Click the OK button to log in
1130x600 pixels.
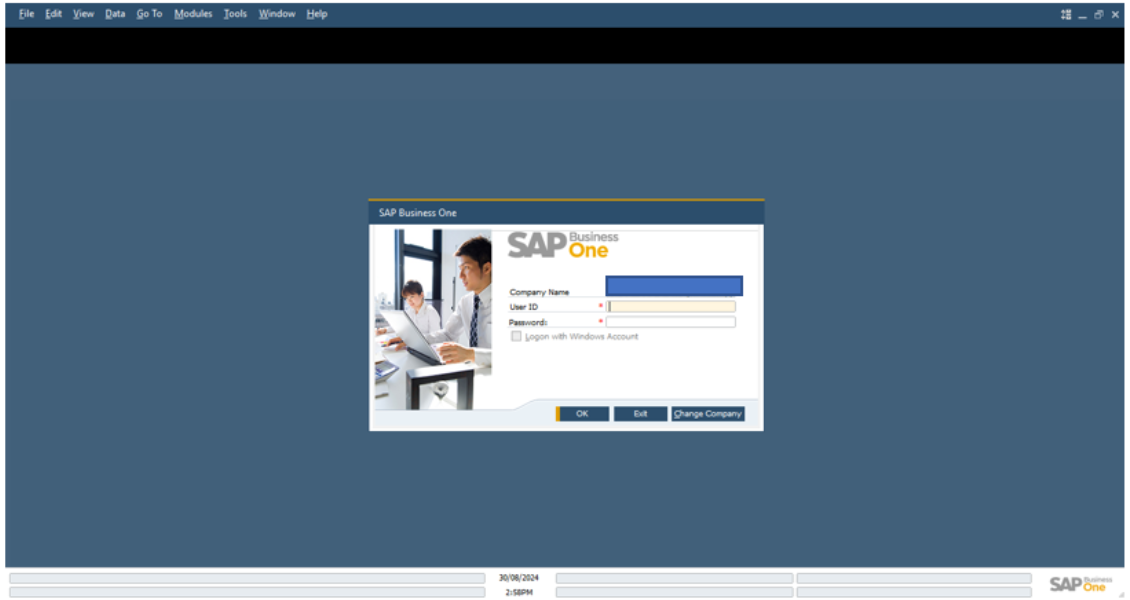(582, 414)
